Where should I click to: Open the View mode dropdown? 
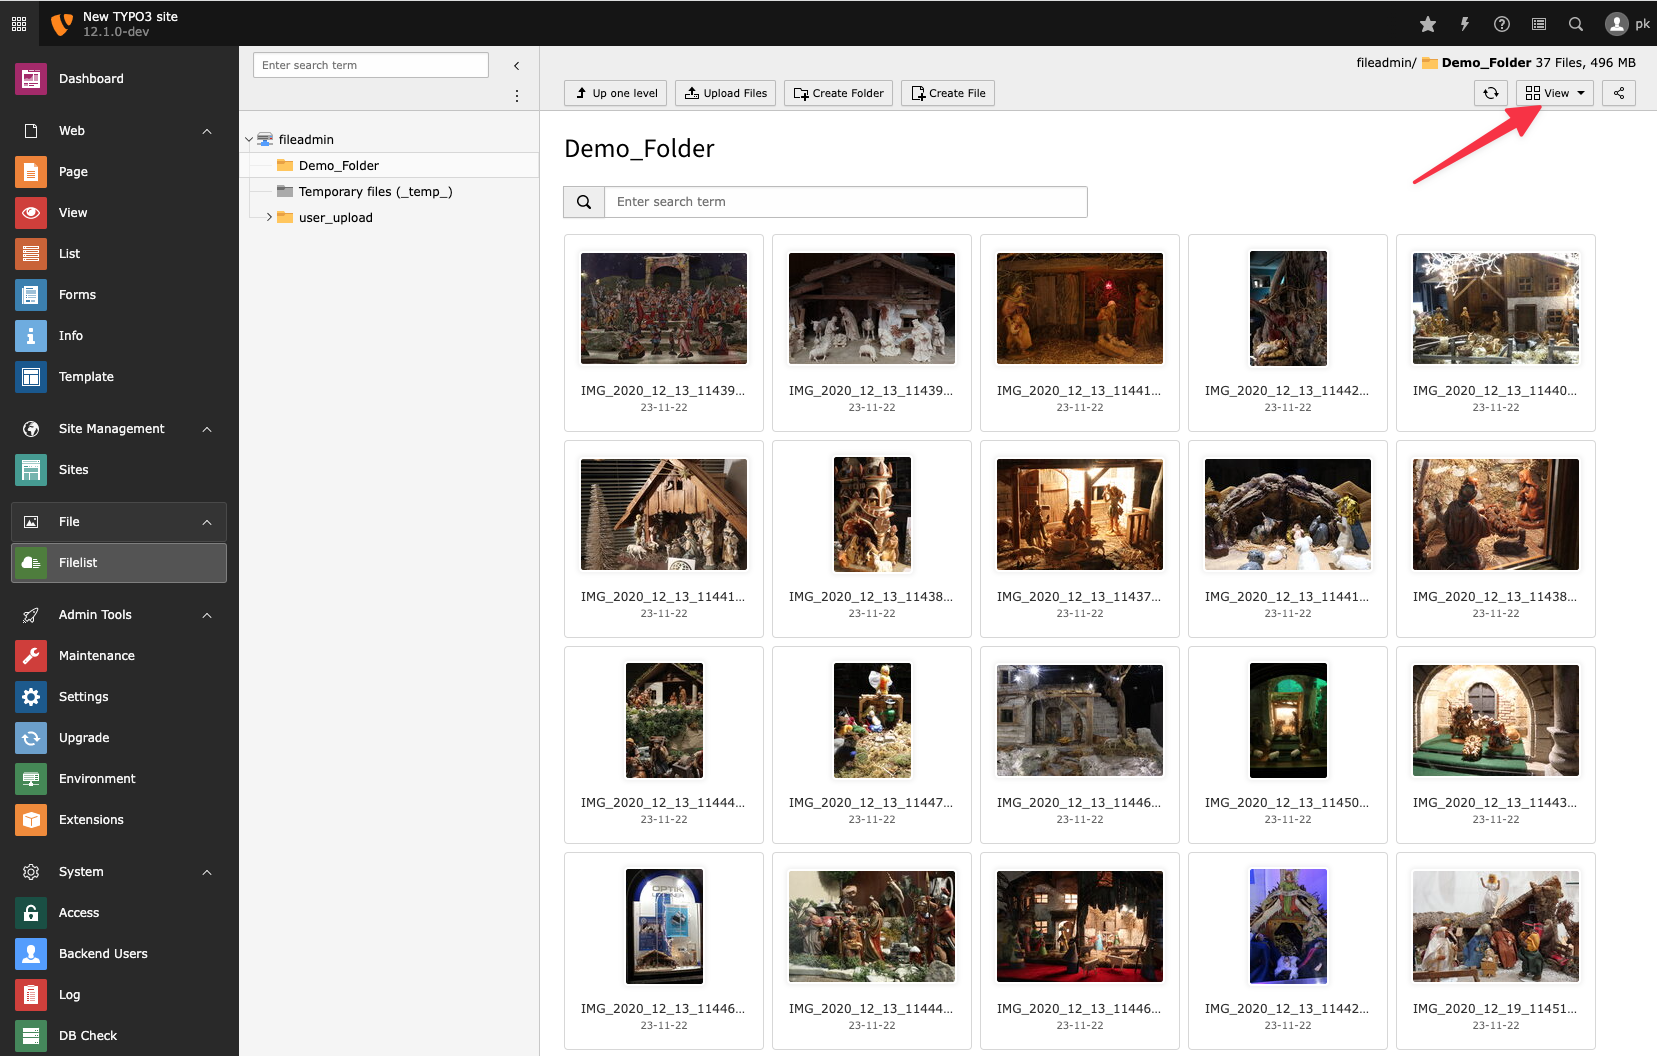click(1554, 93)
